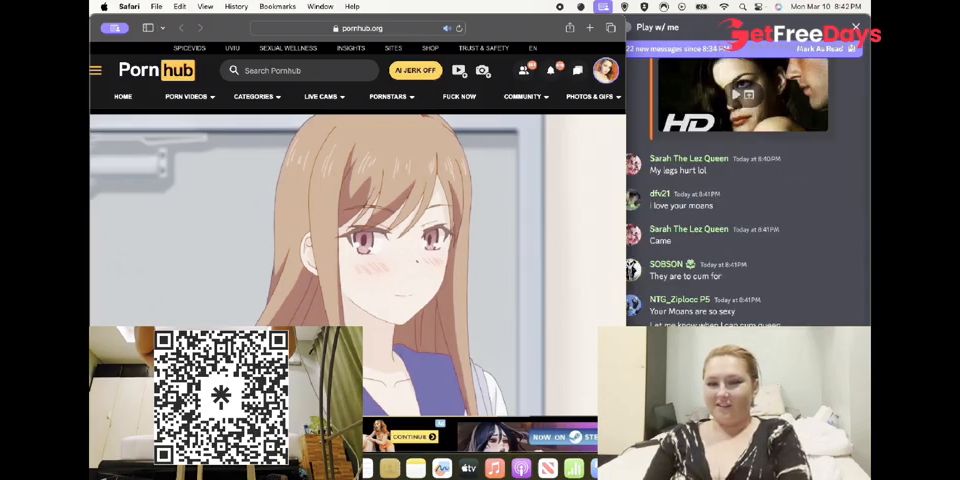Open the EN language selector
The height and width of the screenshot is (480, 960).
pos(533,48)
